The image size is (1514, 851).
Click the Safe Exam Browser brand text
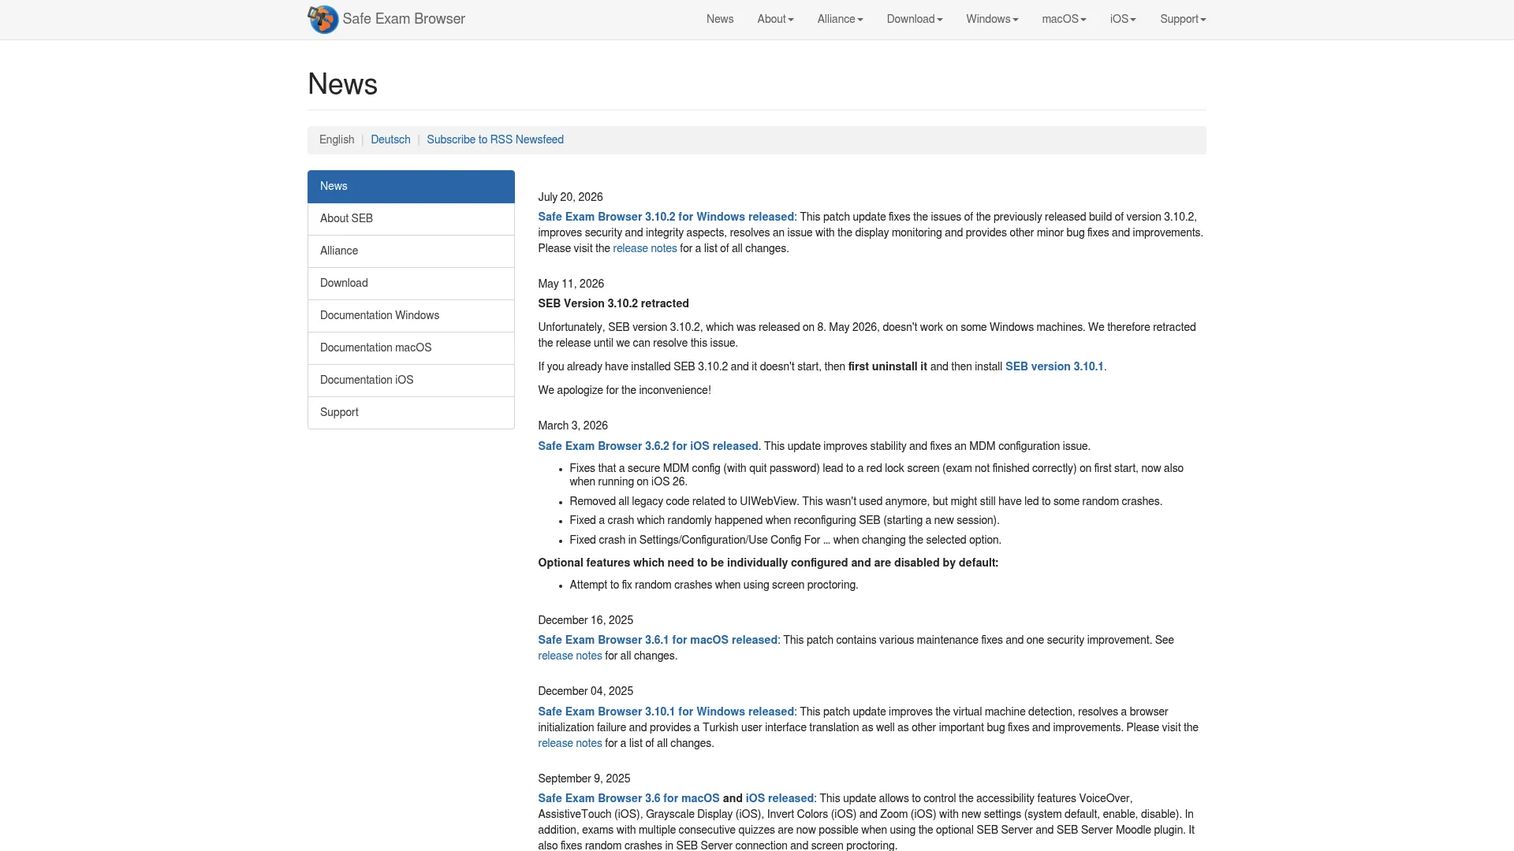(404, 19)
